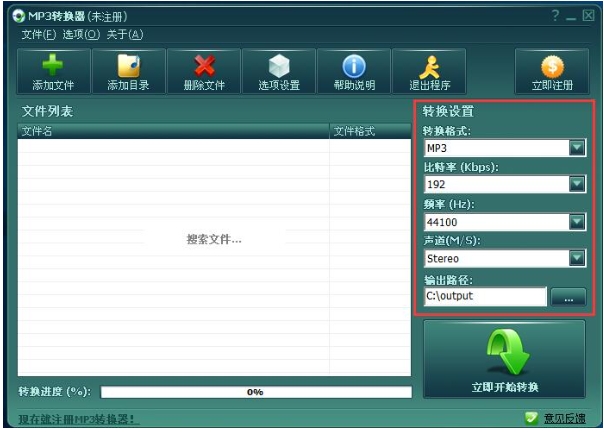Click the 添加目录 folder icon
Viewport: 604px width, 432px height.
tap(129, 66)
